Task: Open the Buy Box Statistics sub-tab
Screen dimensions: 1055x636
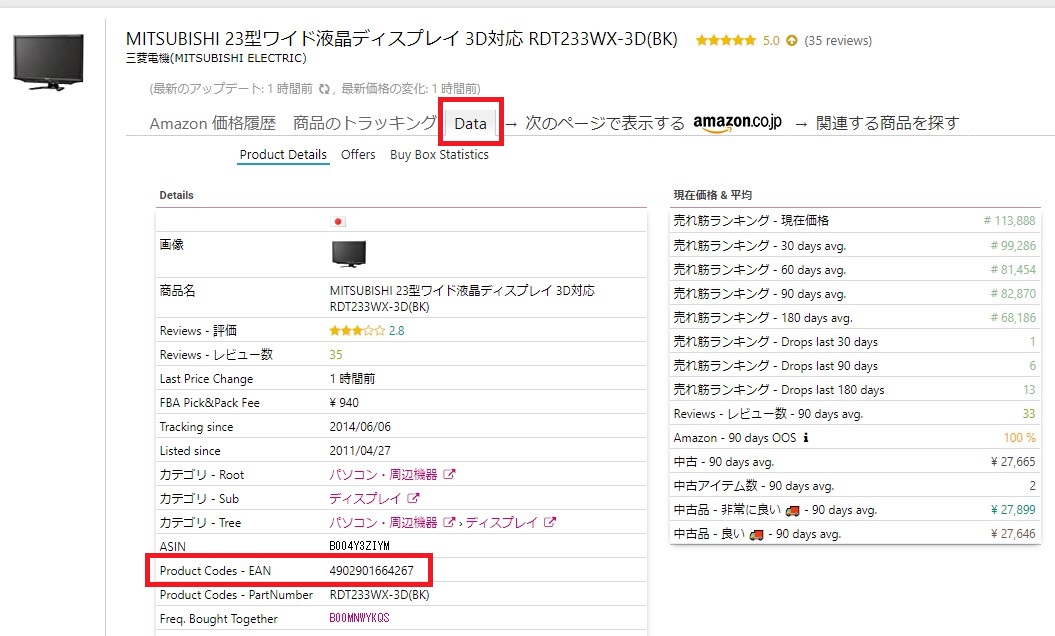Action: tap(439, 154)
